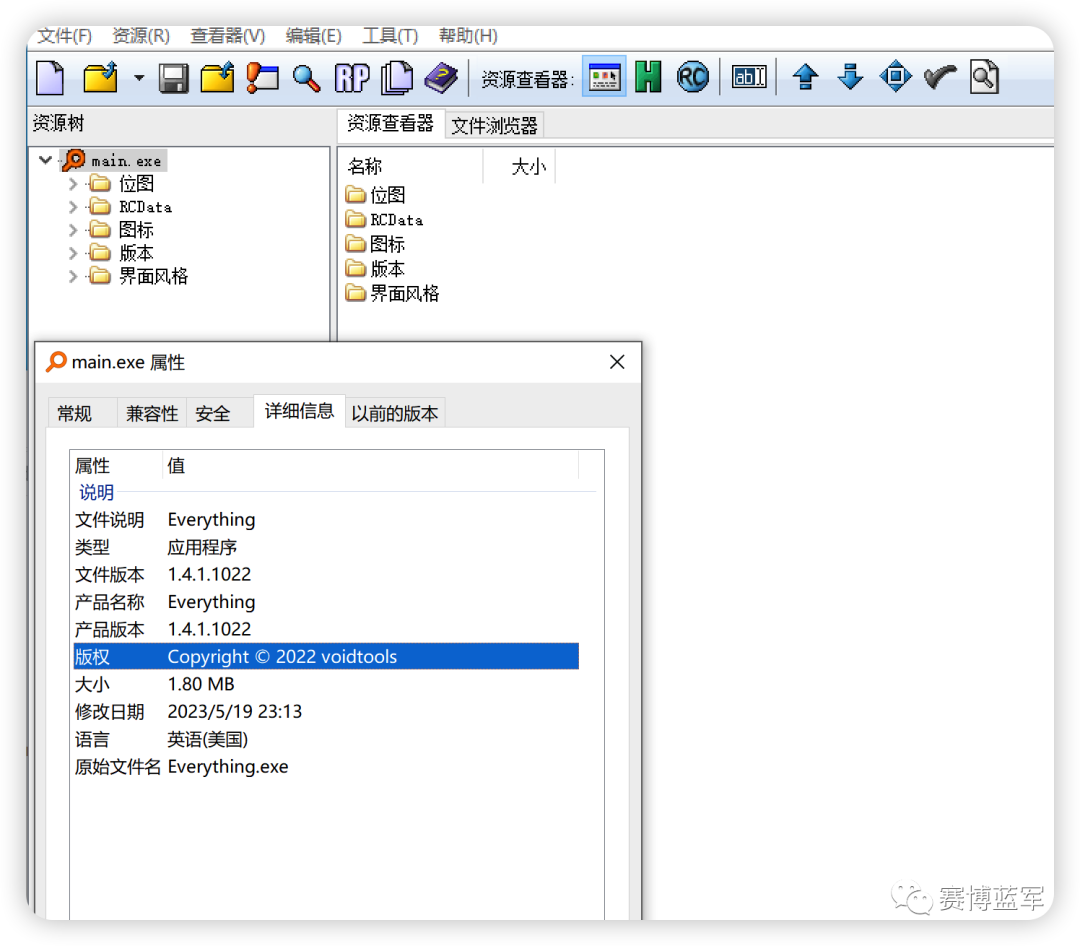The height and width of the screenshot is (946, 1080).
Task: Click the 名称 column header
Action: 412,166
